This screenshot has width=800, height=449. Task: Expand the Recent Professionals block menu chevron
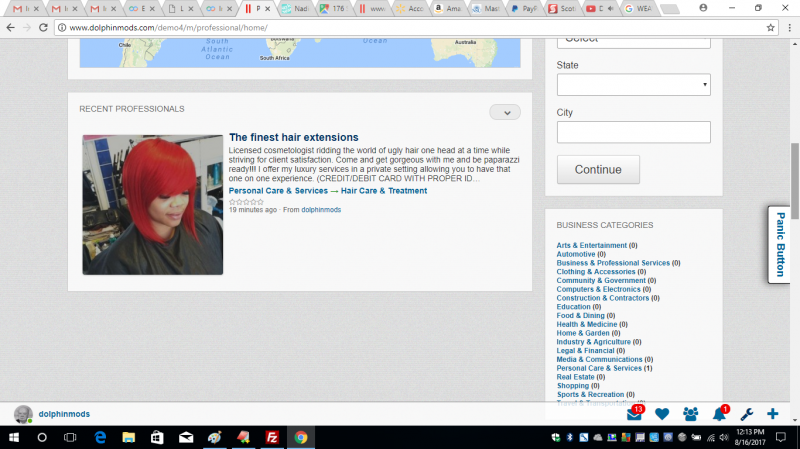click(505, 113)
